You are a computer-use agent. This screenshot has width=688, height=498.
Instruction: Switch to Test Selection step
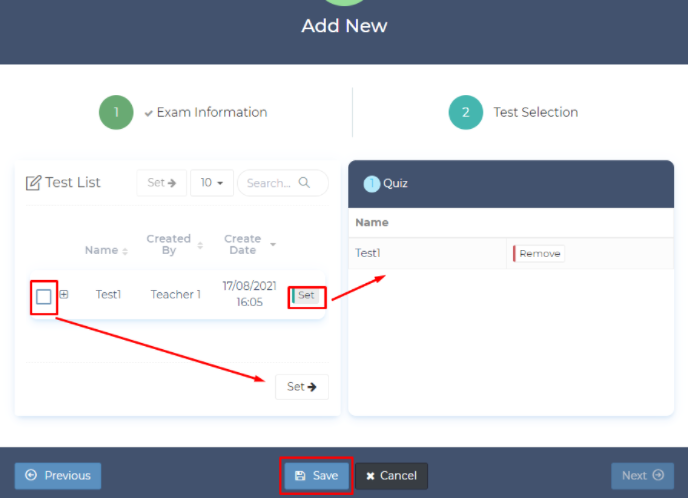[535, 112]
